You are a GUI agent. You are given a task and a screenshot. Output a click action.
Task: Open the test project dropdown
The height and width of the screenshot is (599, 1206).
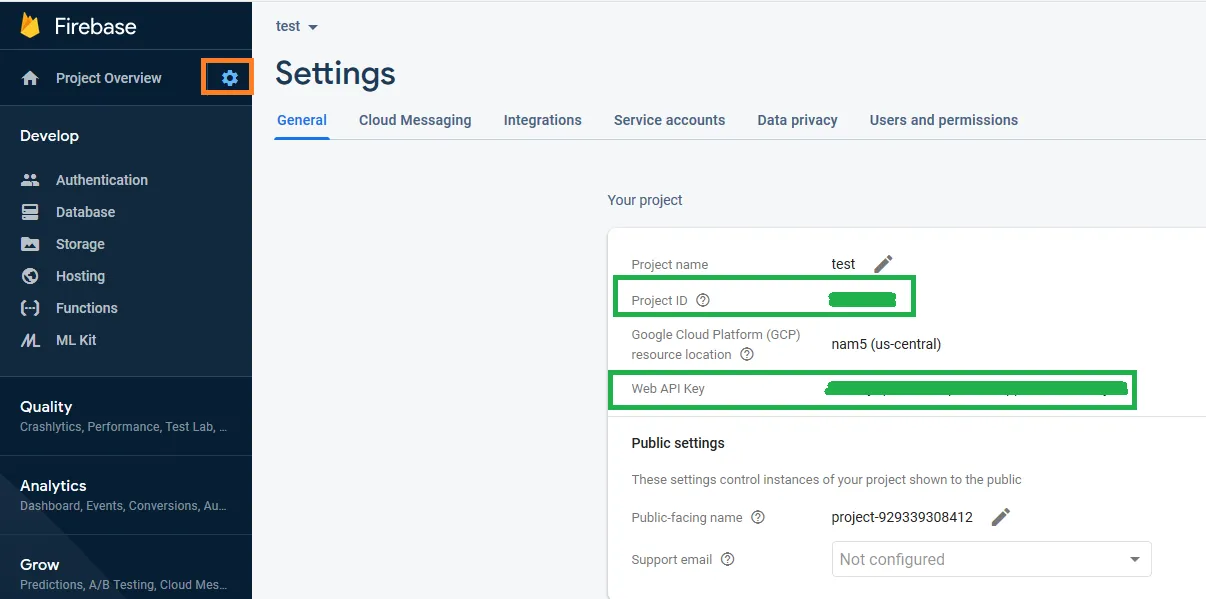(x=297, y=27)
